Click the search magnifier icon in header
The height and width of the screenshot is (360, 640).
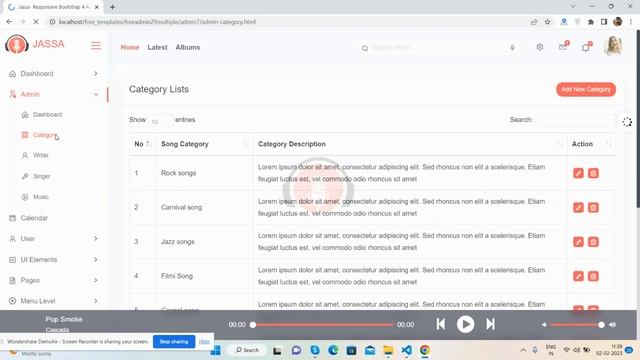[x=364, y=48]
